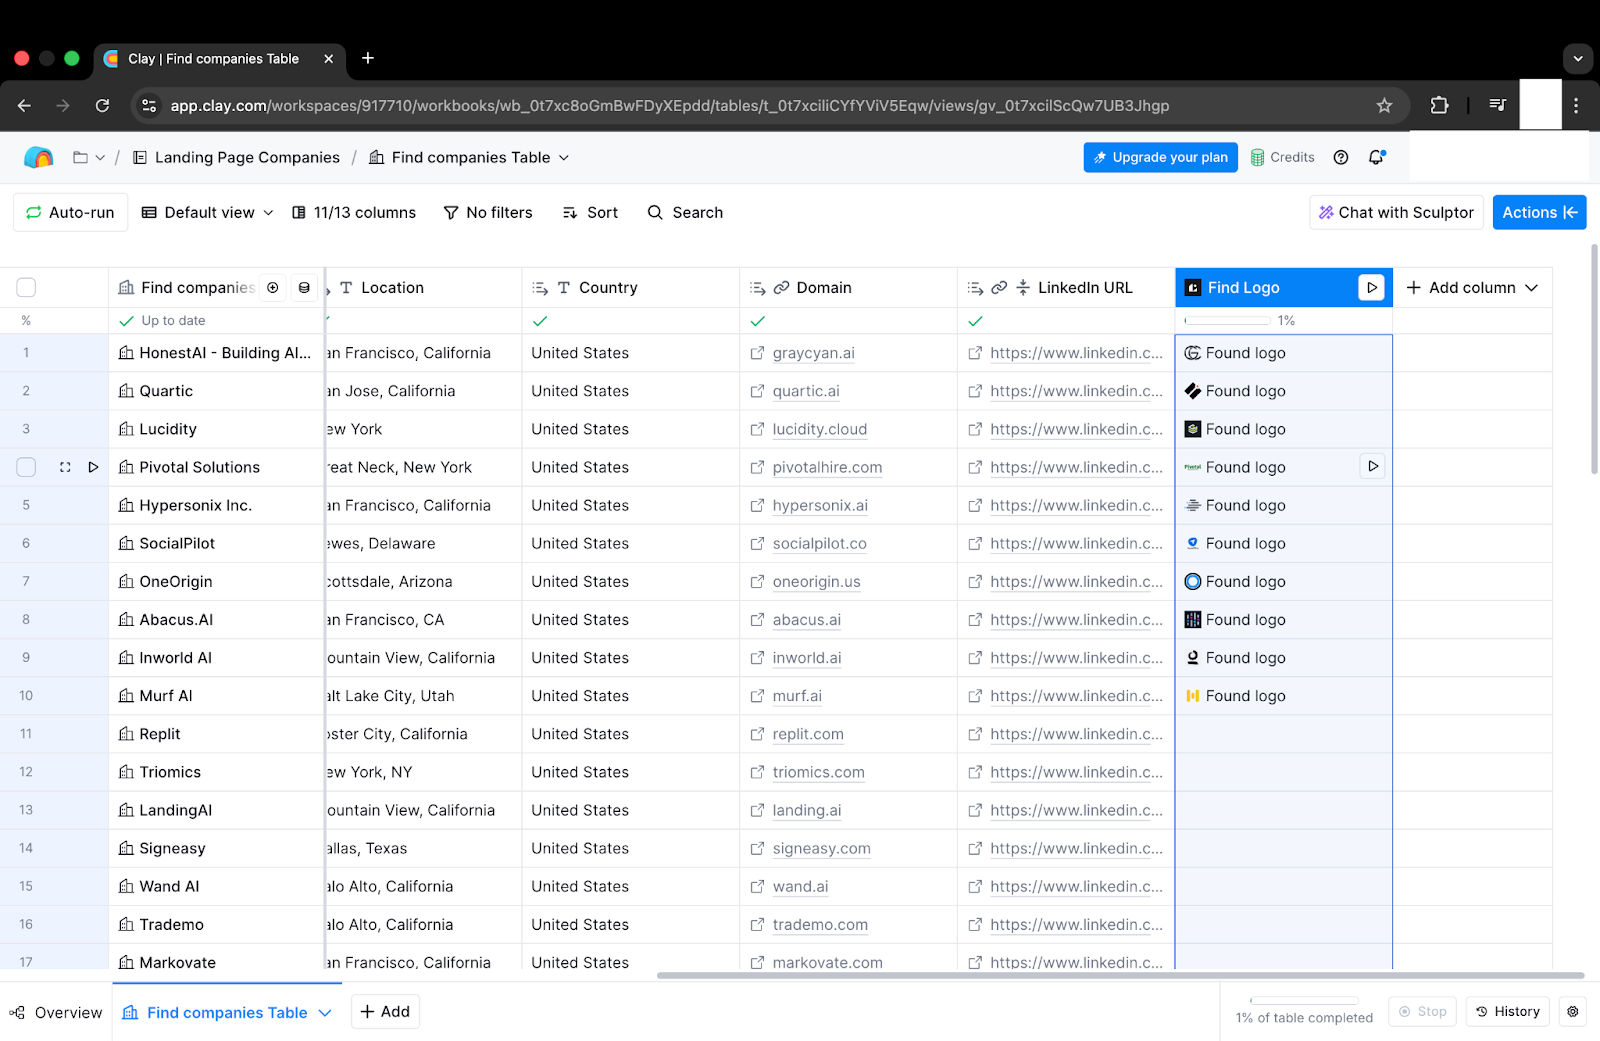
Task: Click the Replit company cell
Action: [216, 734]
